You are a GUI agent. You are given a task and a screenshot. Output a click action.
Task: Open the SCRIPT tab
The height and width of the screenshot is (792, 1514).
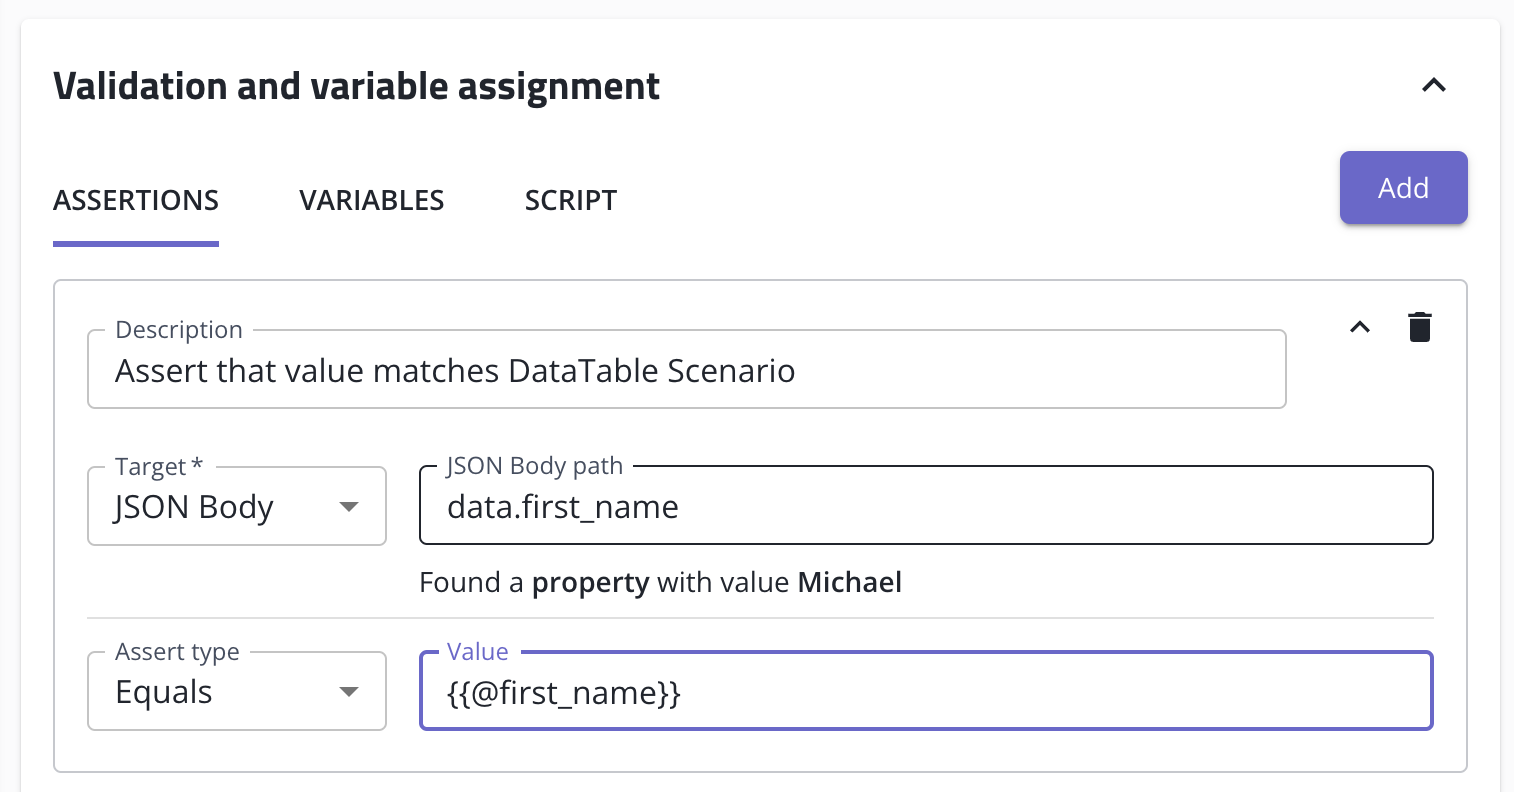click(570, 200)
